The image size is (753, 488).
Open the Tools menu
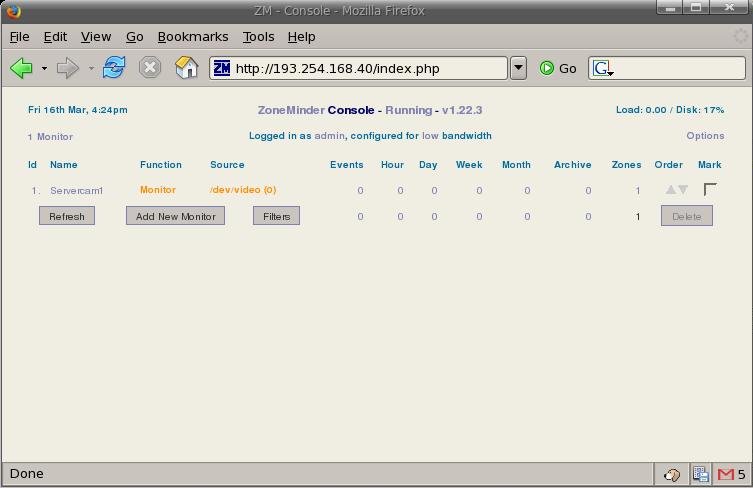pos(258,37)
